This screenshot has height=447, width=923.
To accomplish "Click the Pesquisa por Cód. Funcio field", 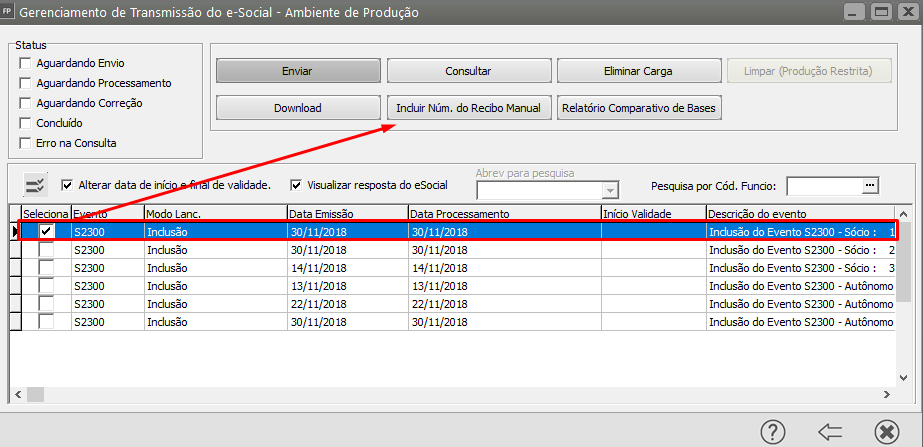I will point(825,186).
